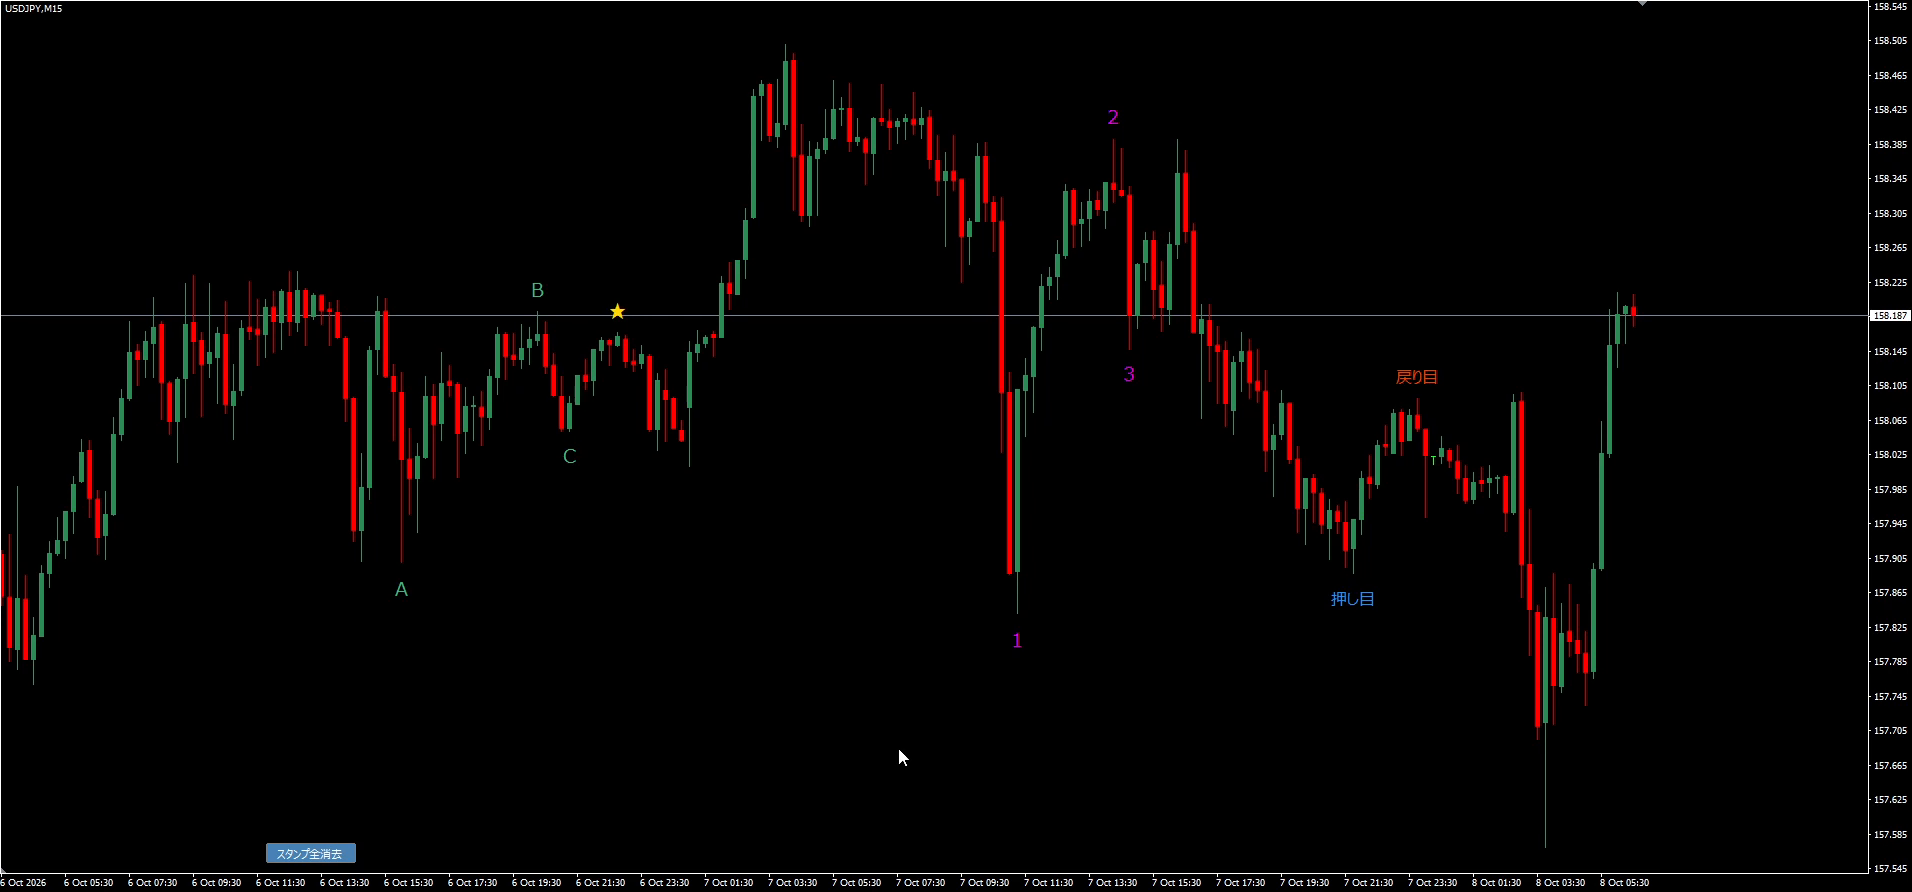Click the "8 Oct 05:30" time axis label
The width and height of the screenshot is (1912, 892).
(1624, 883)
